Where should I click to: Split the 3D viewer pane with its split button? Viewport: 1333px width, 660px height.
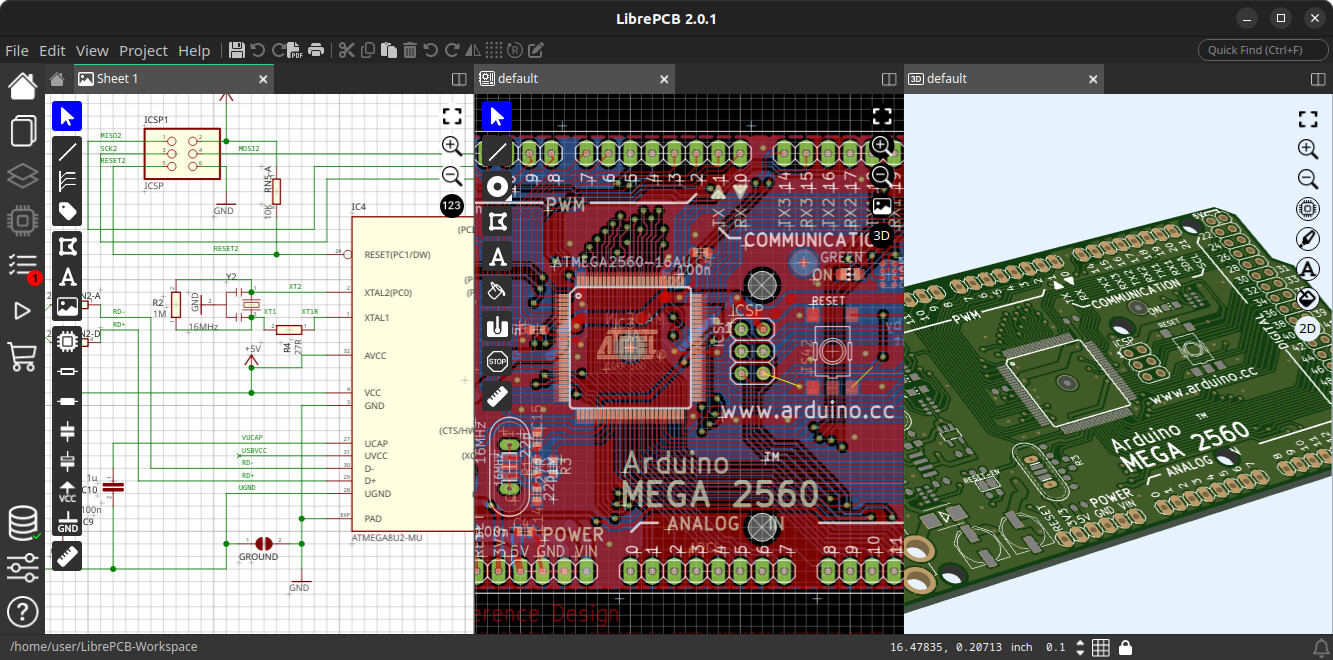pos(1318,79)
